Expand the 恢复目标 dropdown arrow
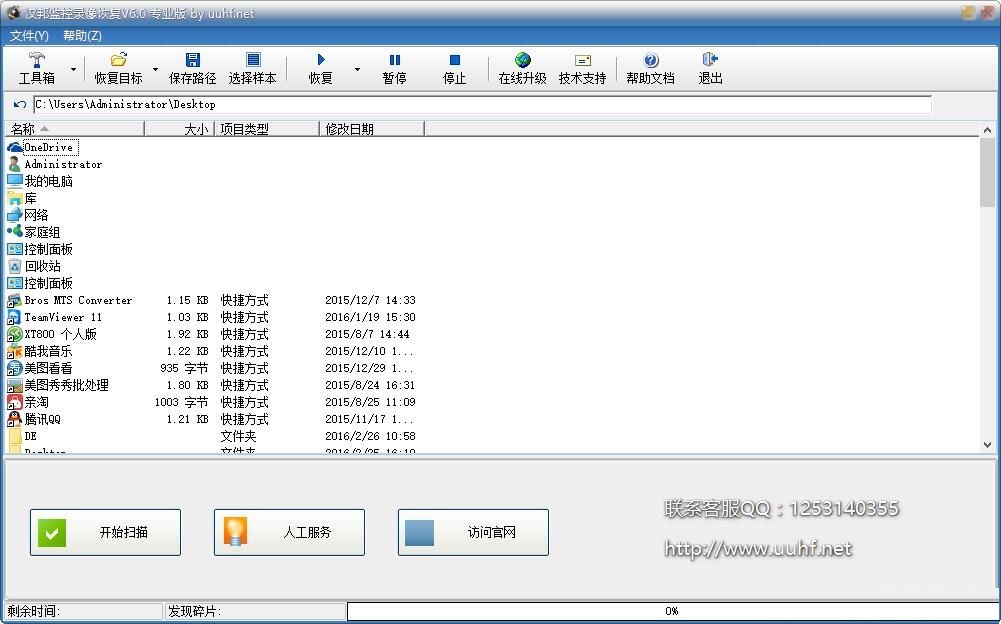 155,69
